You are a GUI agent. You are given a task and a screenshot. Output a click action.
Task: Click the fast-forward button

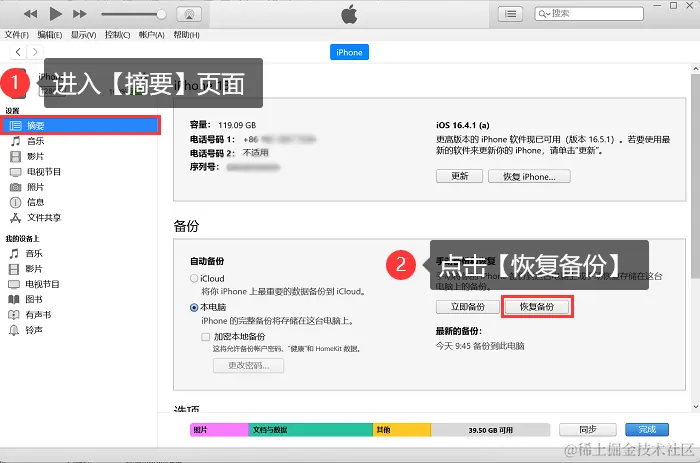[x=80, y=14]
